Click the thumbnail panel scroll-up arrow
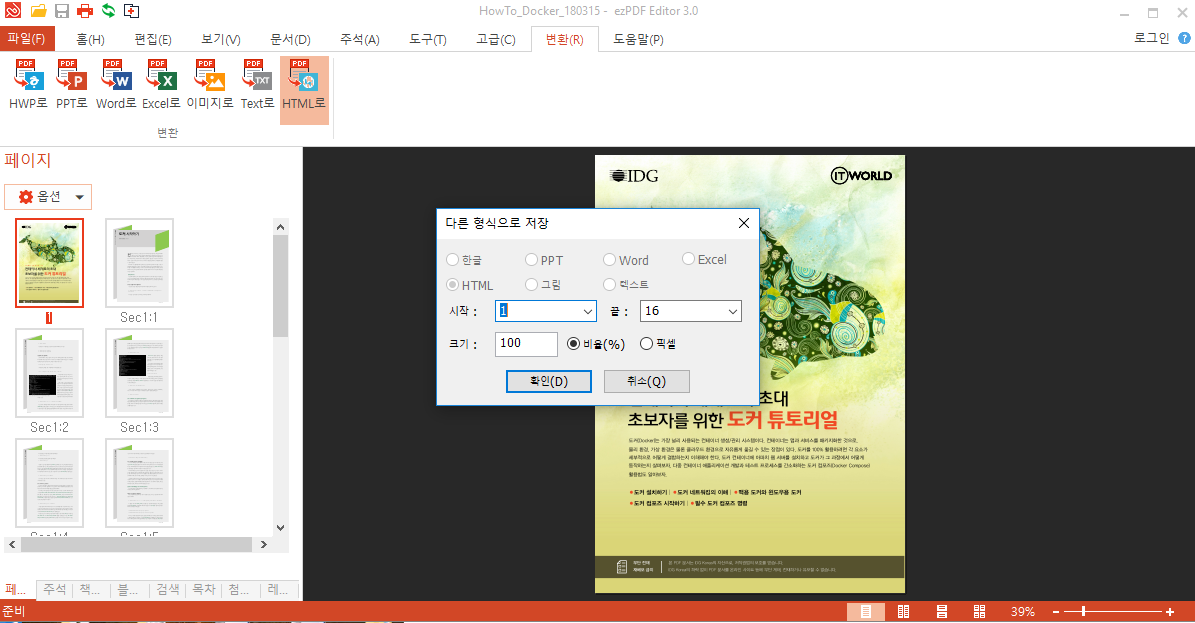 pos(280,227)
